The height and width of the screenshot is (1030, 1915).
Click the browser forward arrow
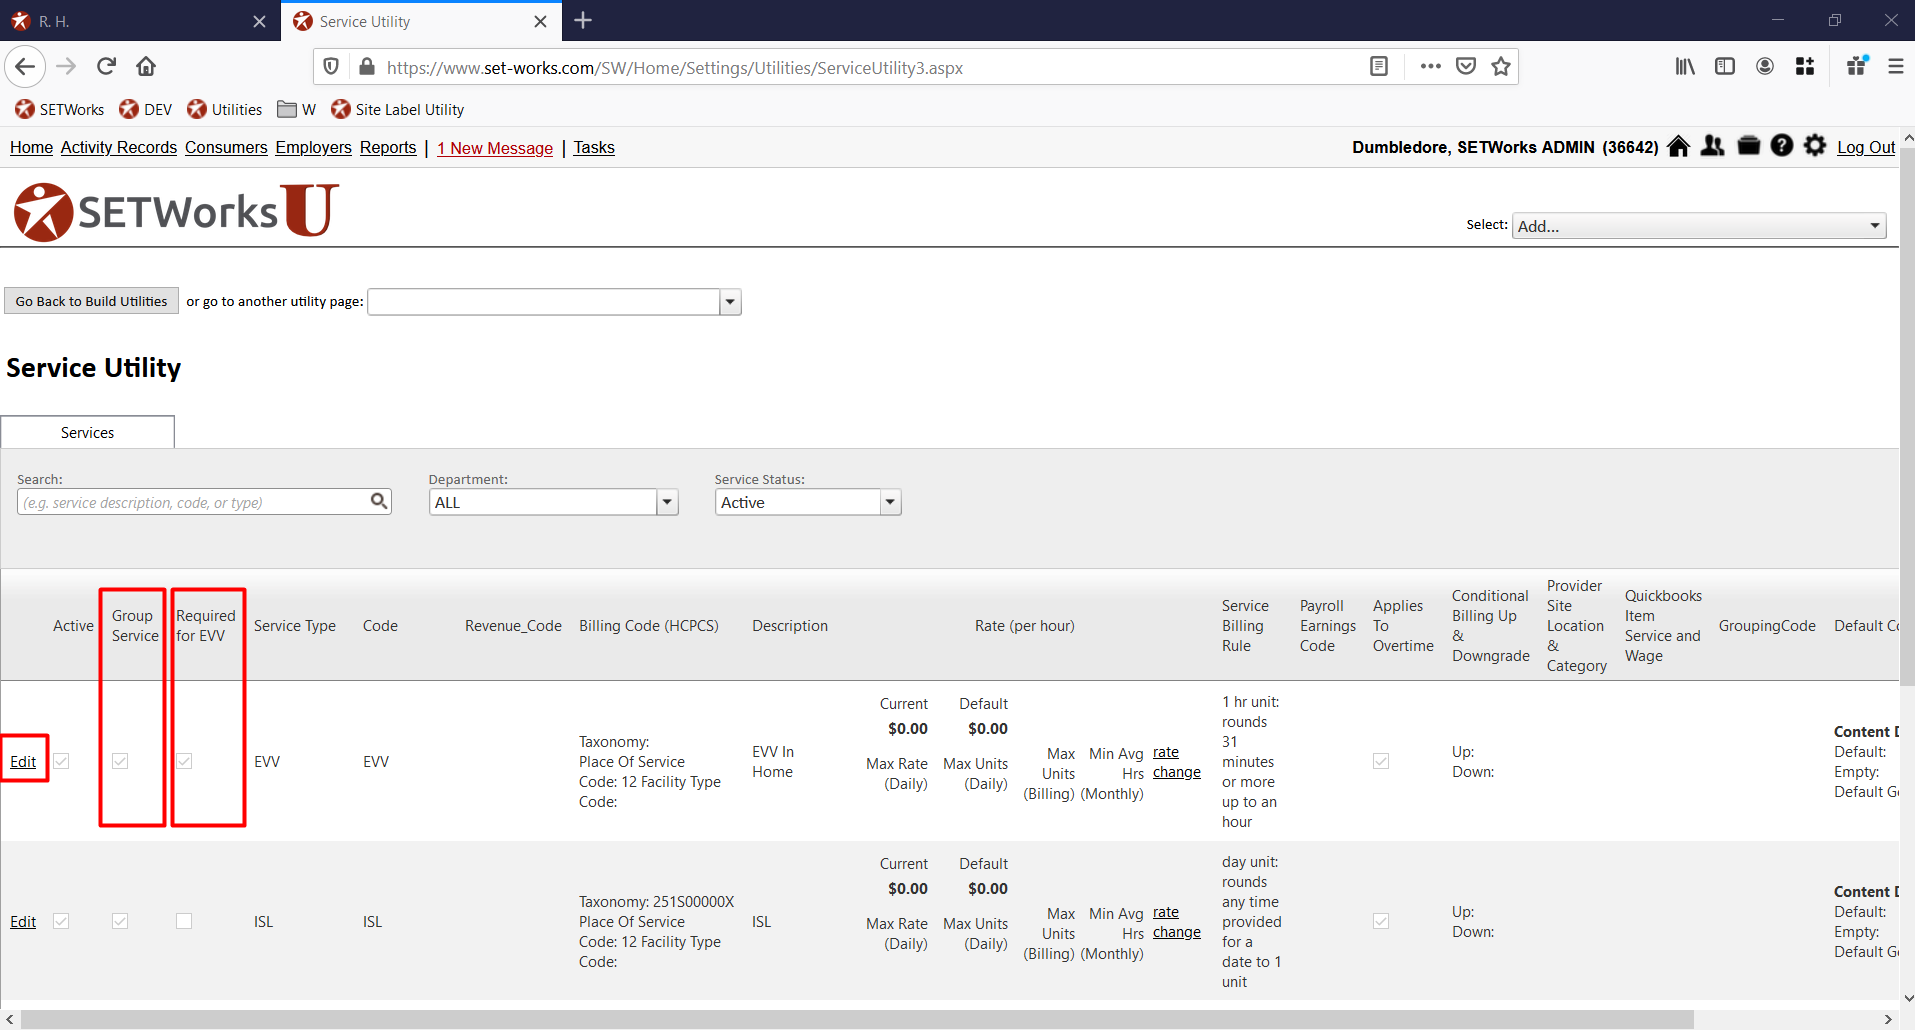(x=66, y=67)
